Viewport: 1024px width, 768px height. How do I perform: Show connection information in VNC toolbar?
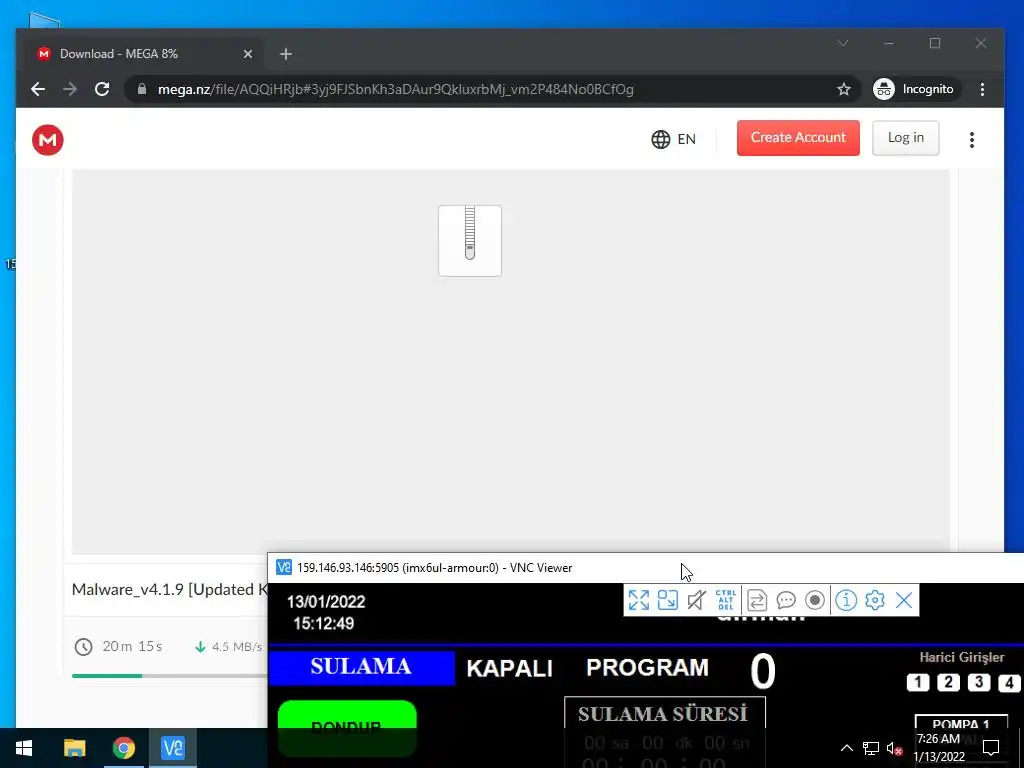pos(846,600)
